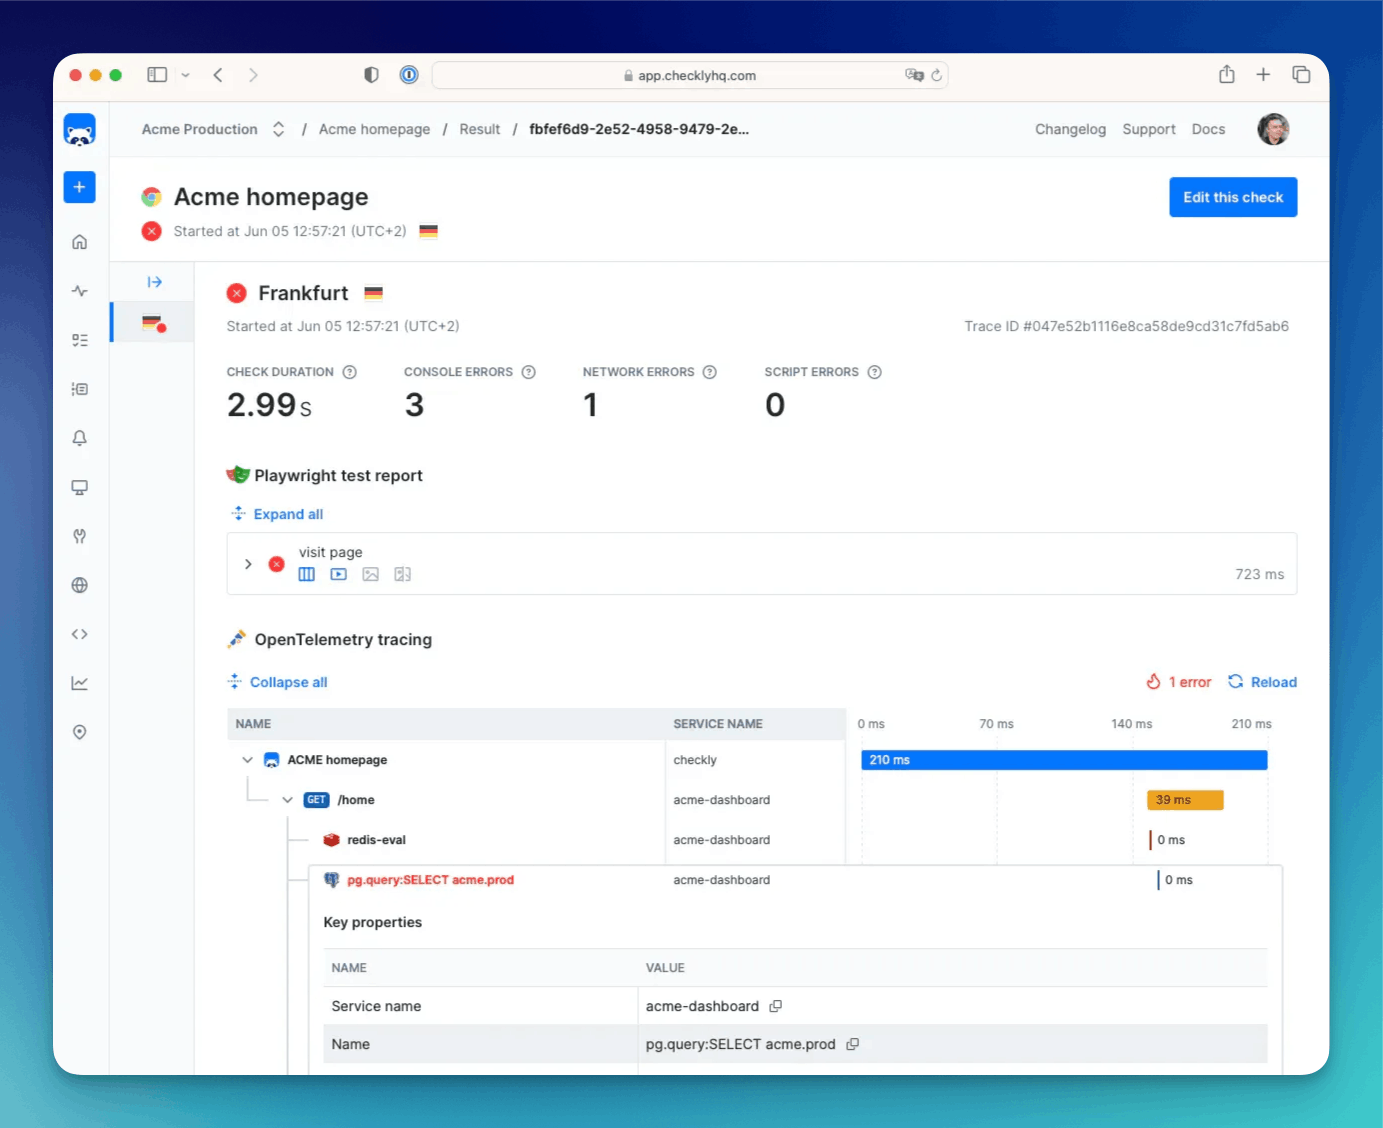This screenshot has height=1128, width=1383.
Task: Show Safari tab overview icon
Action: coord(1301,75)
